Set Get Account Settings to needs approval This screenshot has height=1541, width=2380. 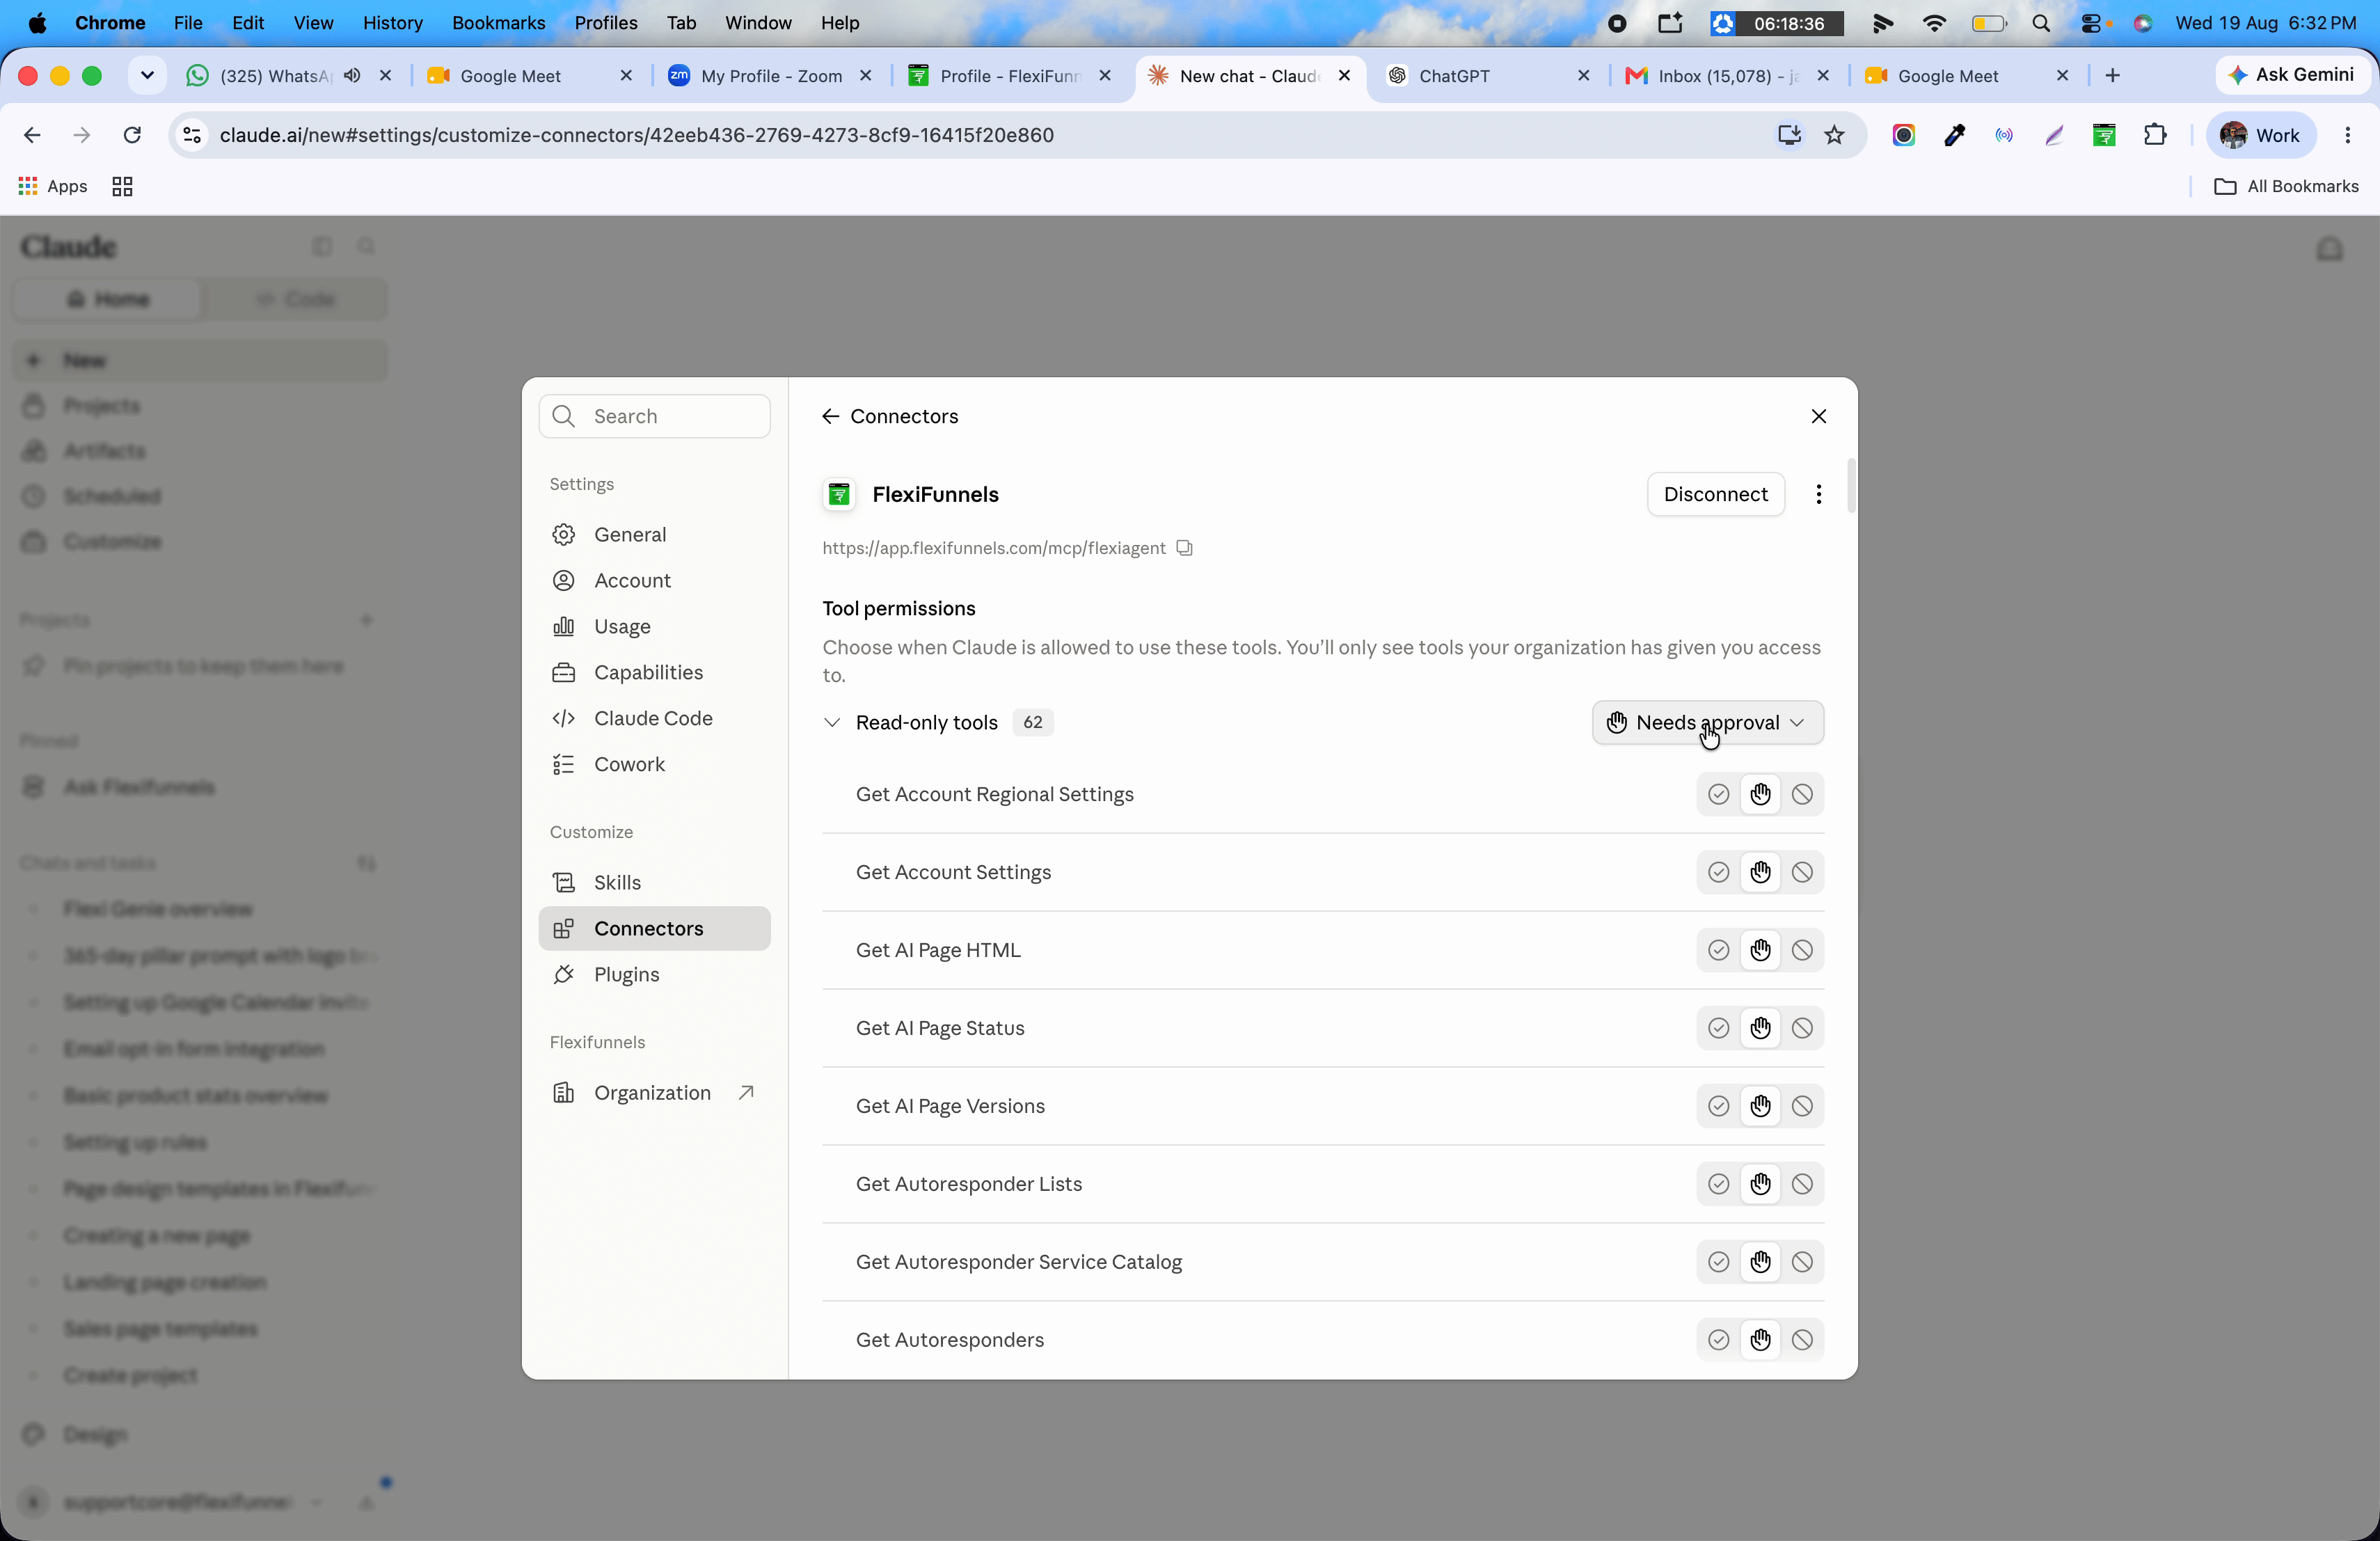[1760, 872]
